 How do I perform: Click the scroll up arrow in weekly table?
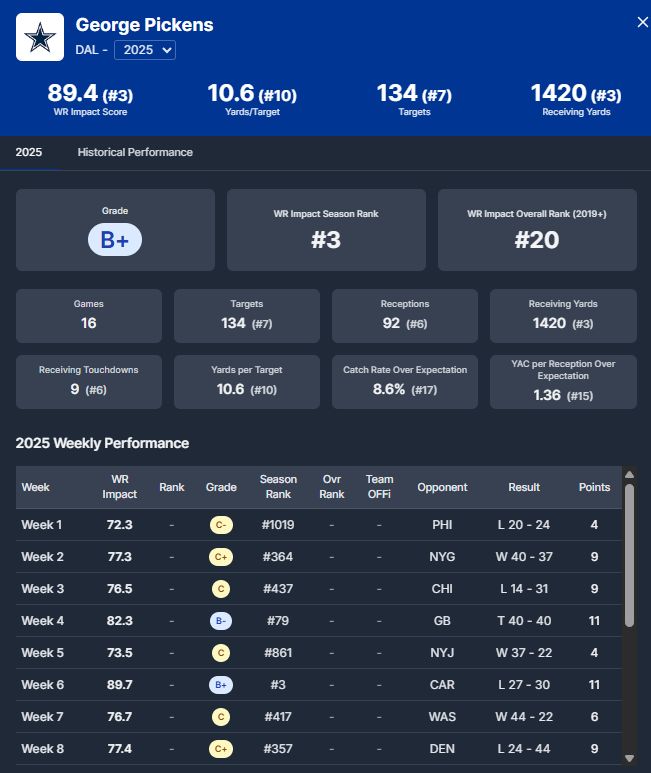pyautogui.click(x=629, y=475)
